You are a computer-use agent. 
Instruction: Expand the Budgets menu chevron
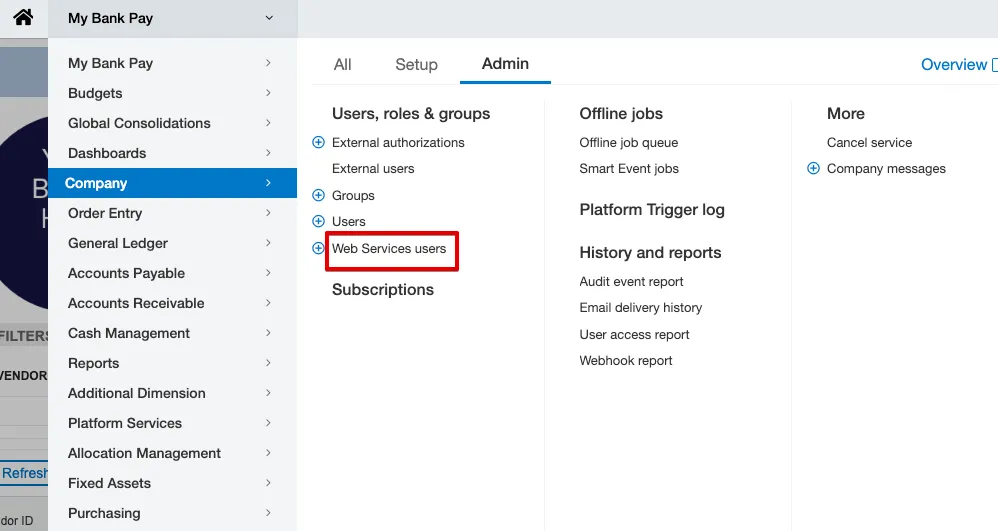(x=268, y=93)
